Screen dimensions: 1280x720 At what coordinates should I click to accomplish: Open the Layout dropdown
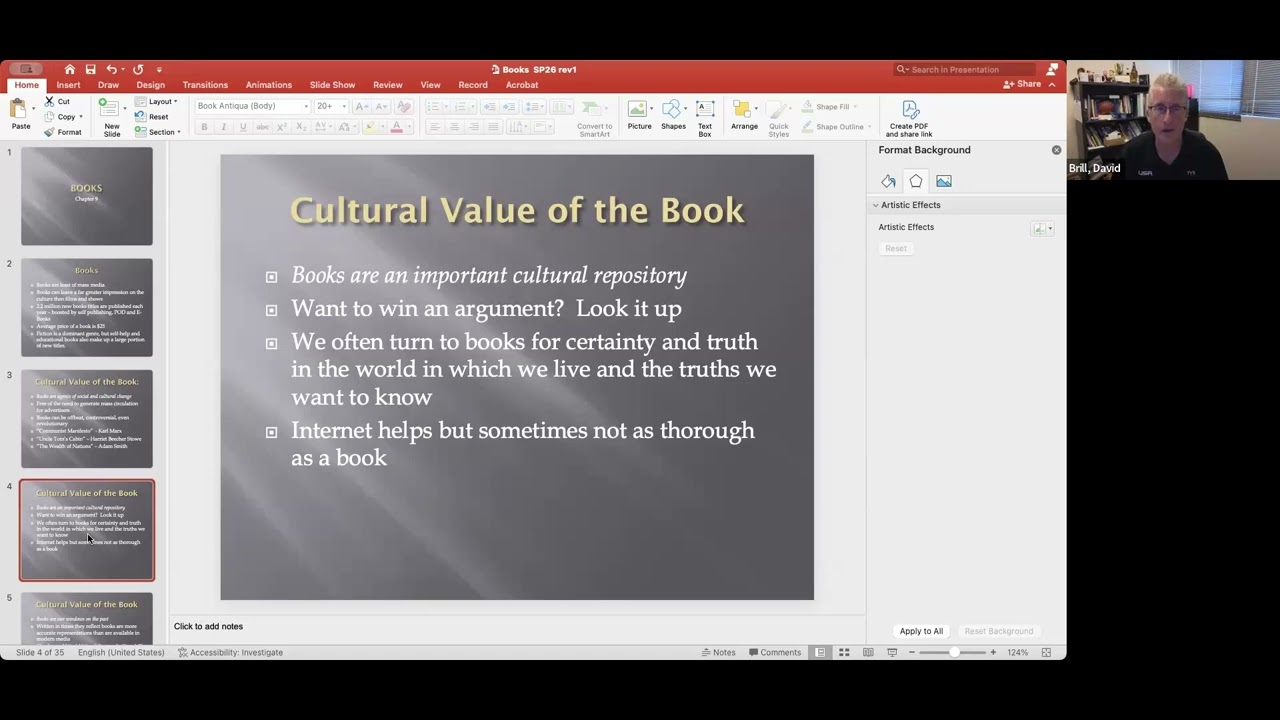pyautogui.click(x=157, y=102)
